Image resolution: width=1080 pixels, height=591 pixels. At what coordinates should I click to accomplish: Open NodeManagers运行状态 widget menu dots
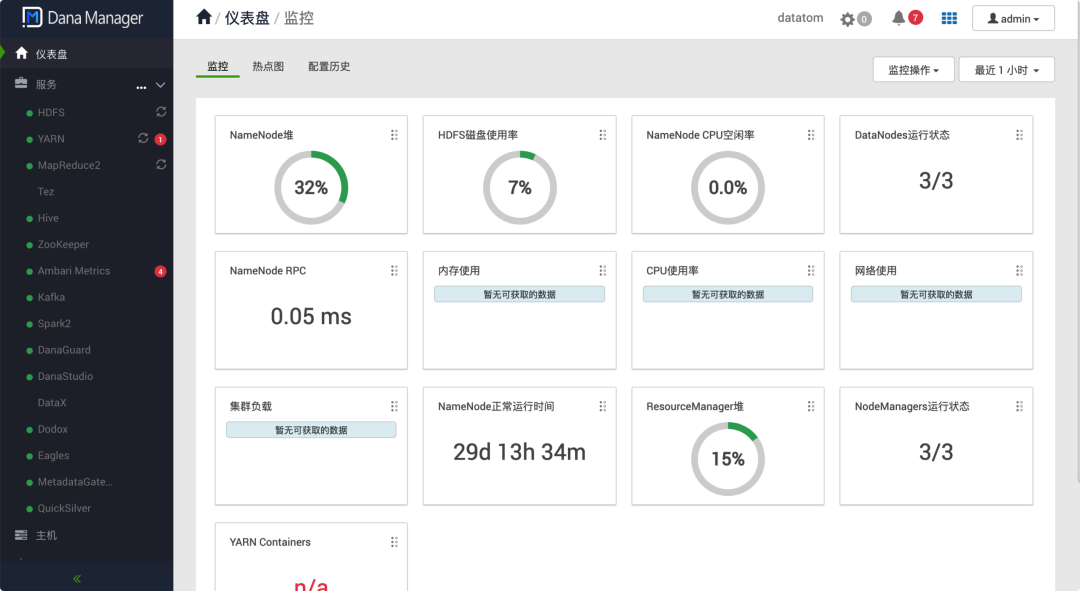(1019, 406)
